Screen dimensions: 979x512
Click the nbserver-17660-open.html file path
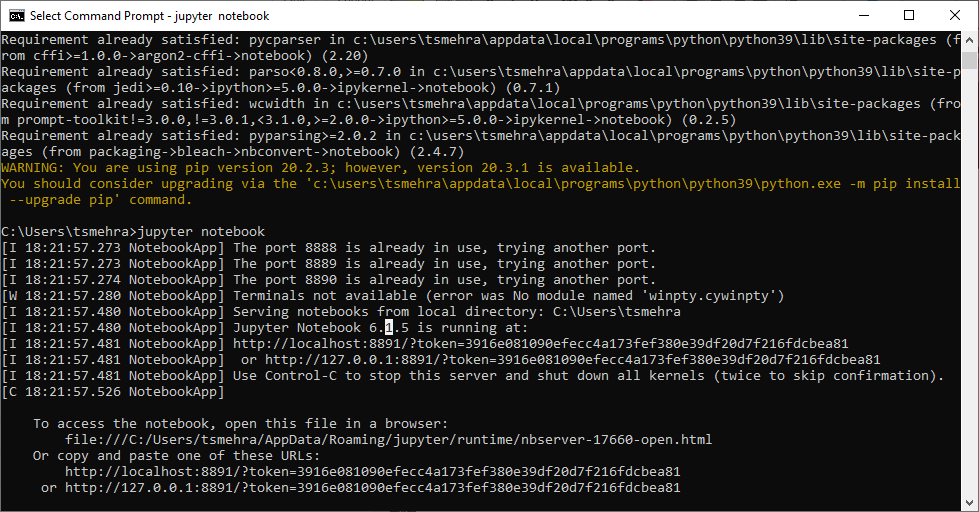[x=388, y=440]
